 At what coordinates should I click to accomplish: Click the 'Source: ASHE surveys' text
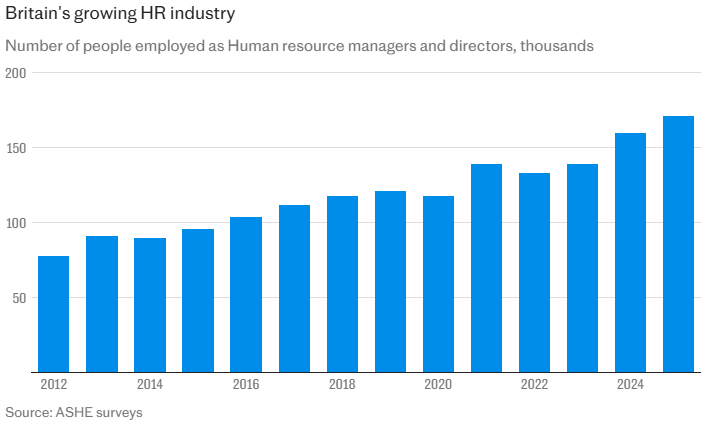[74, 412]
